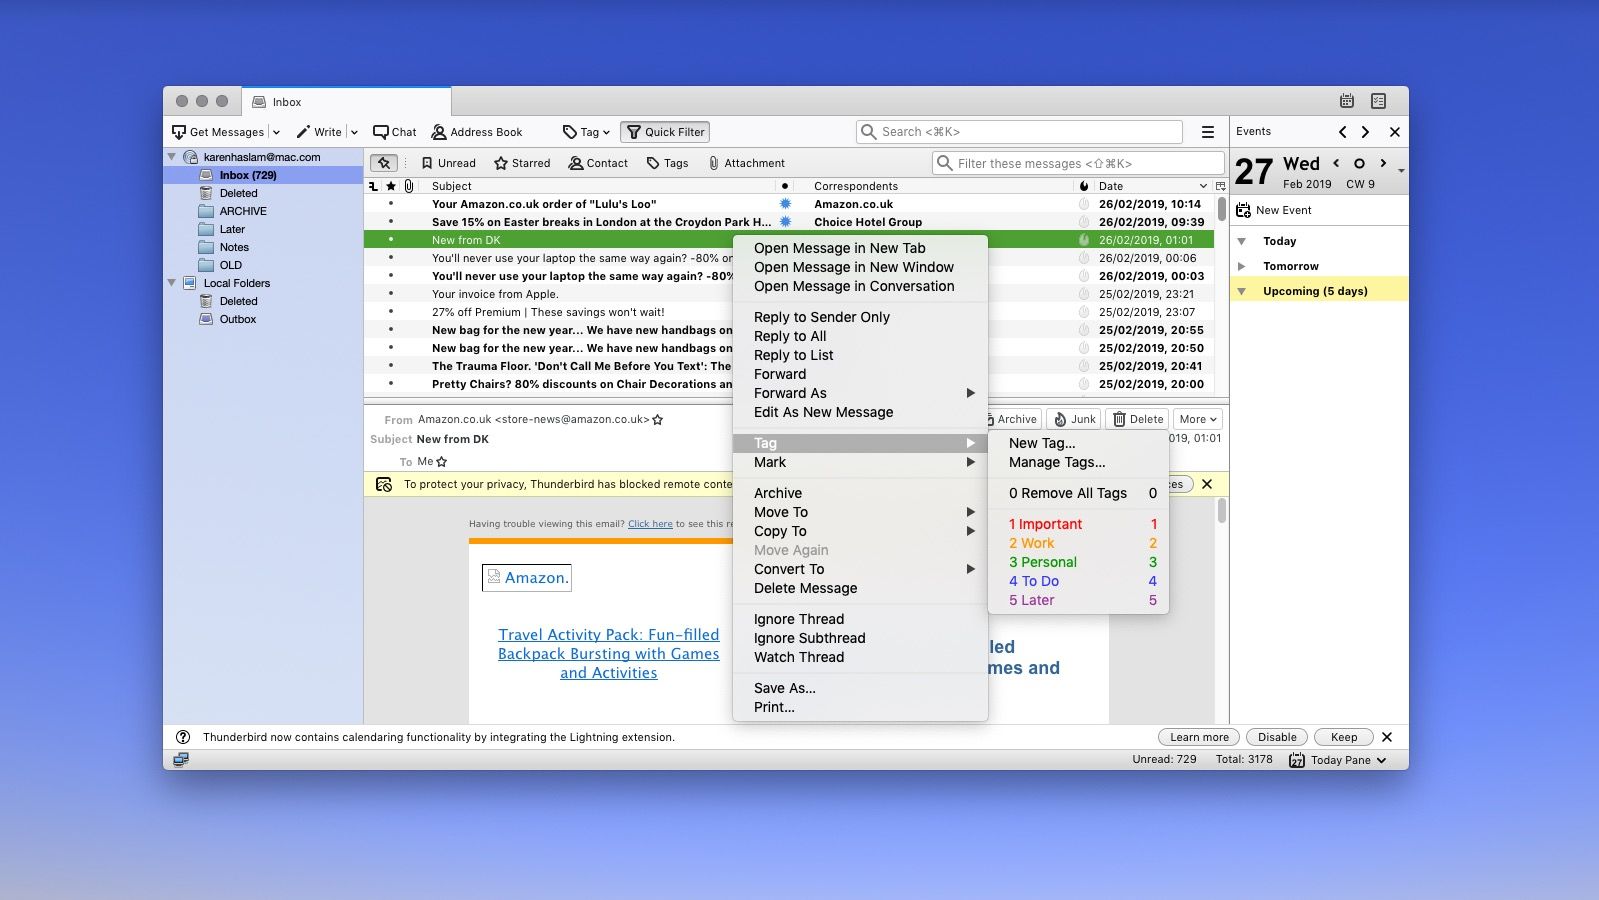Image resolution: width=1599 pixels, height=900 pixels.
Task: Filter to show Starred messages
Action: [x=522, y=163]
